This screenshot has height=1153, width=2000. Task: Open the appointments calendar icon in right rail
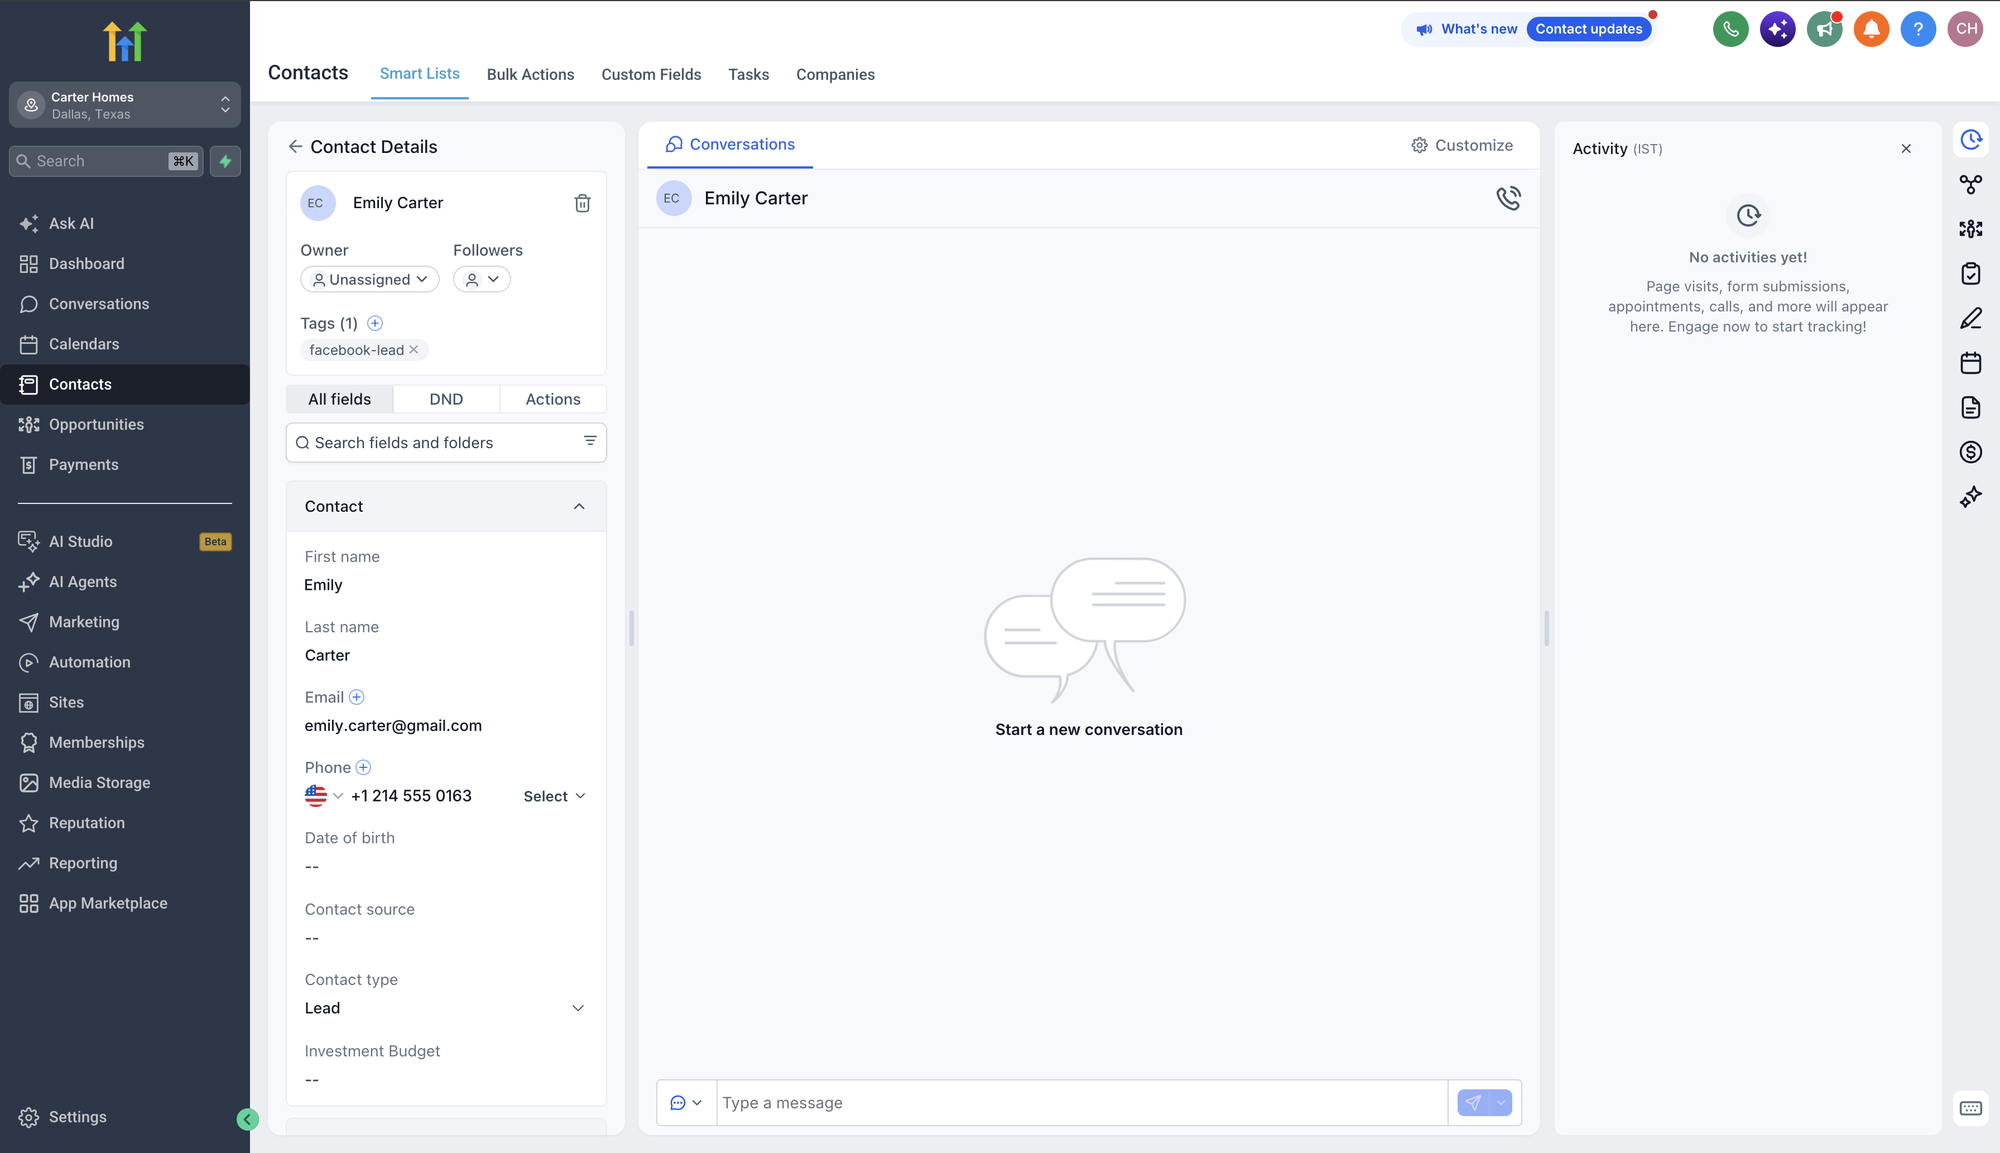pos(1971,363)
